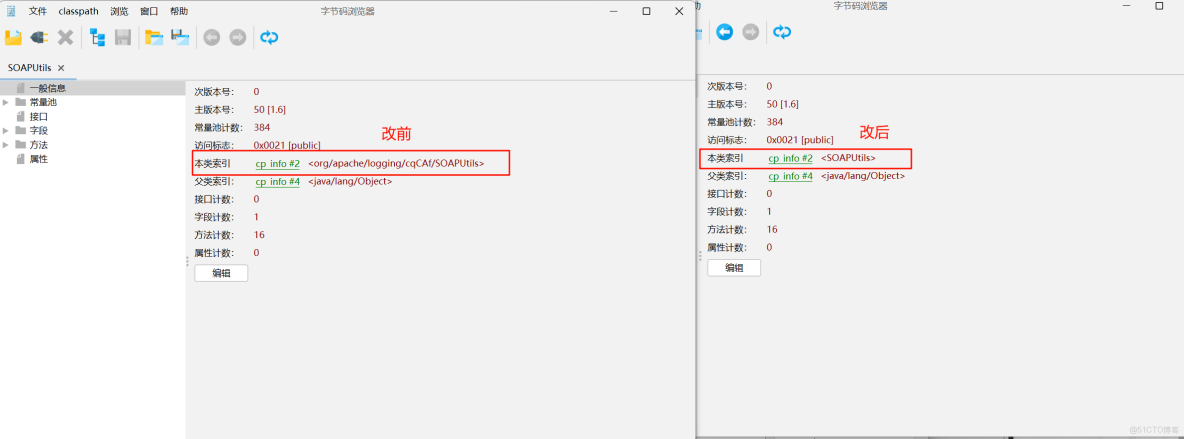The width and height of the screenshot is (1184, 439).
Task: Click <SOAPUtils> class name in right window
Action: (x=849, y=158)
